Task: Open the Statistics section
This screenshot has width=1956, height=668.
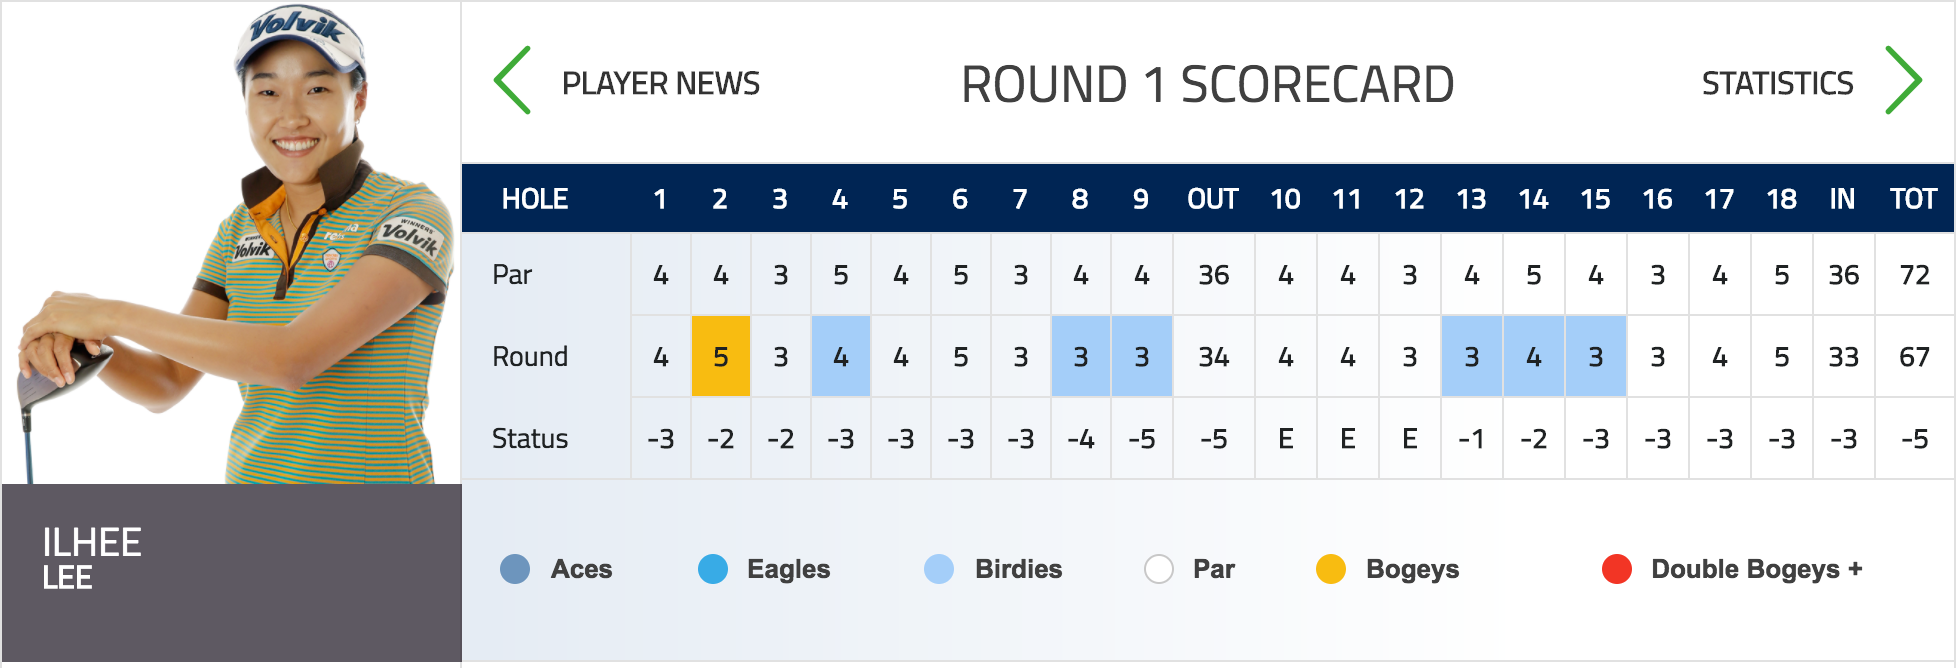Action: 1777,83
